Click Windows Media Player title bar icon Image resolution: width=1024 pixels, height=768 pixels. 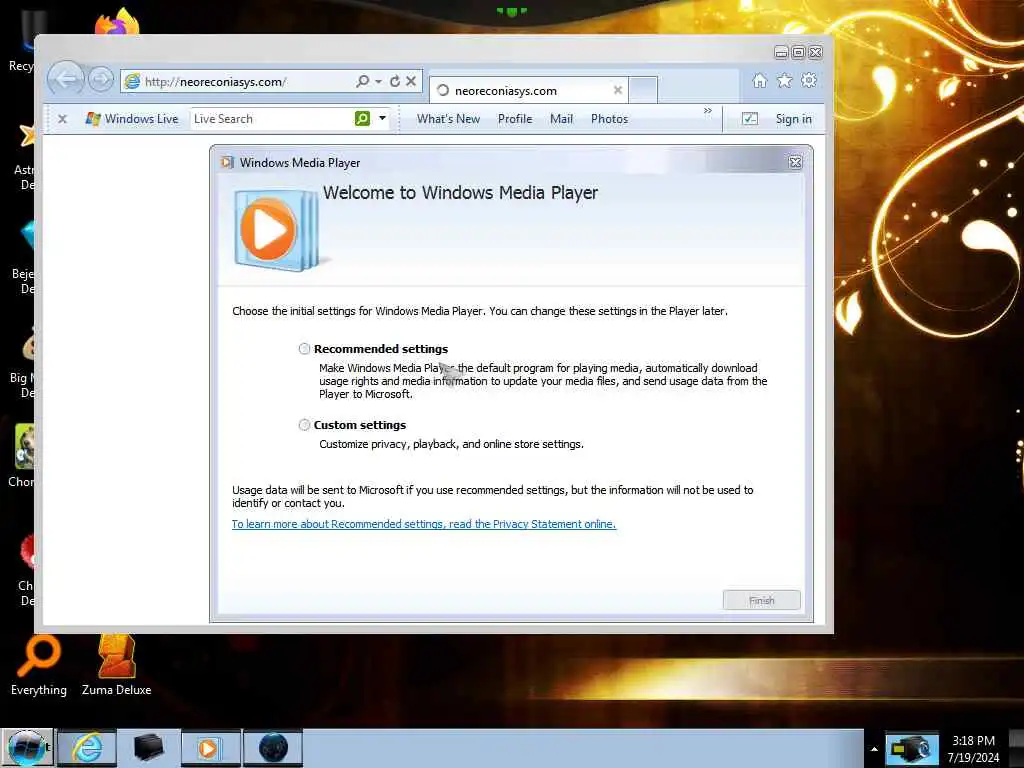coord(227,162)
